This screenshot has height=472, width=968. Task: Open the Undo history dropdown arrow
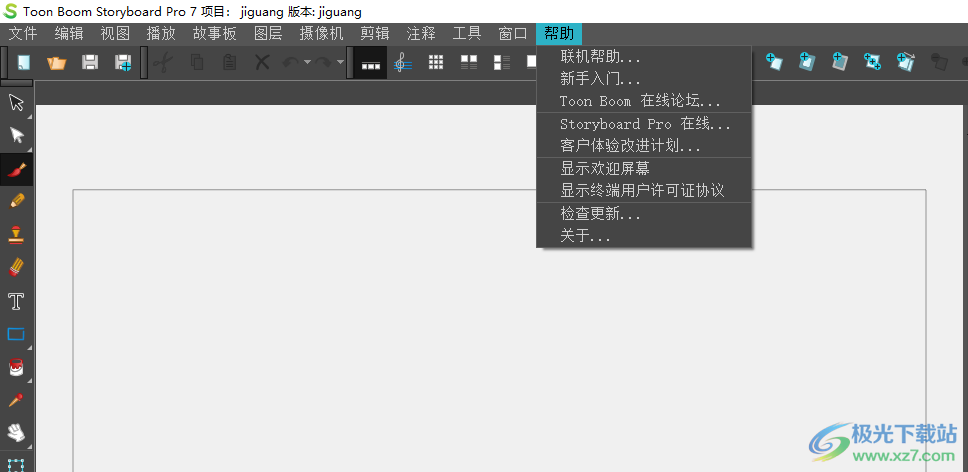pos(307,62)
